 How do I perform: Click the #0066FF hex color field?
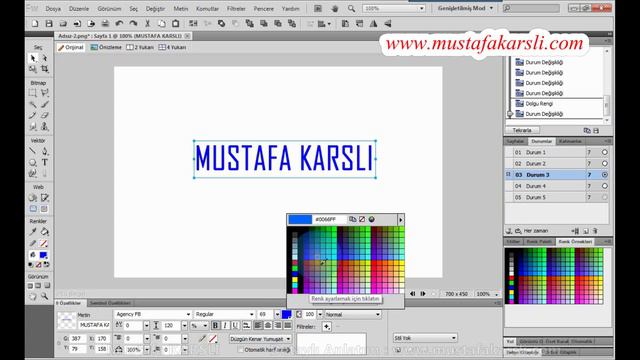tap(330, 220)
